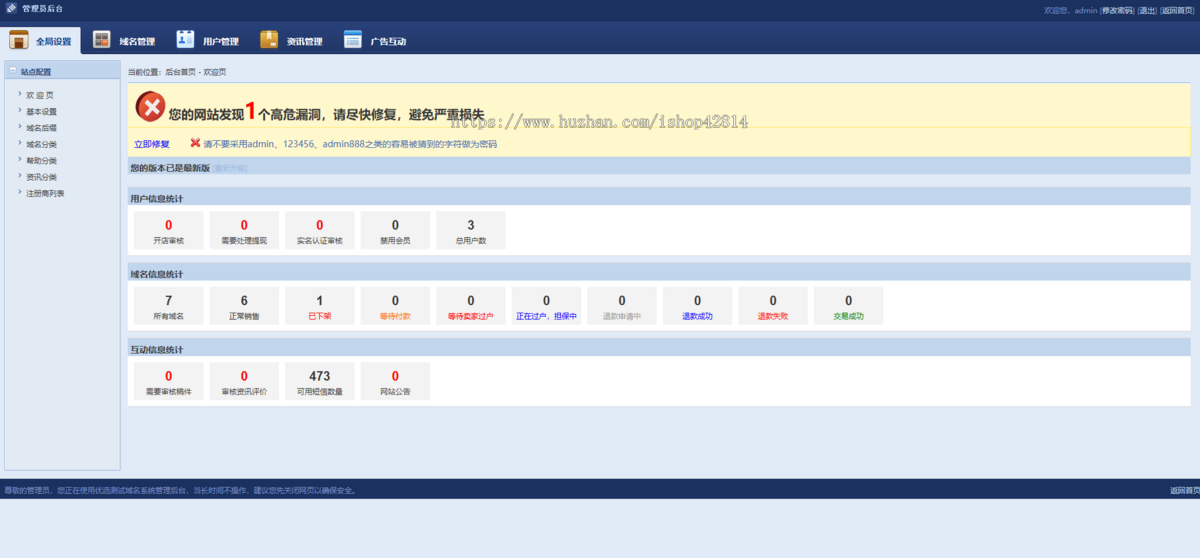
Task: Open 域名管理 via its grid icon
Action: coord(101,39)
